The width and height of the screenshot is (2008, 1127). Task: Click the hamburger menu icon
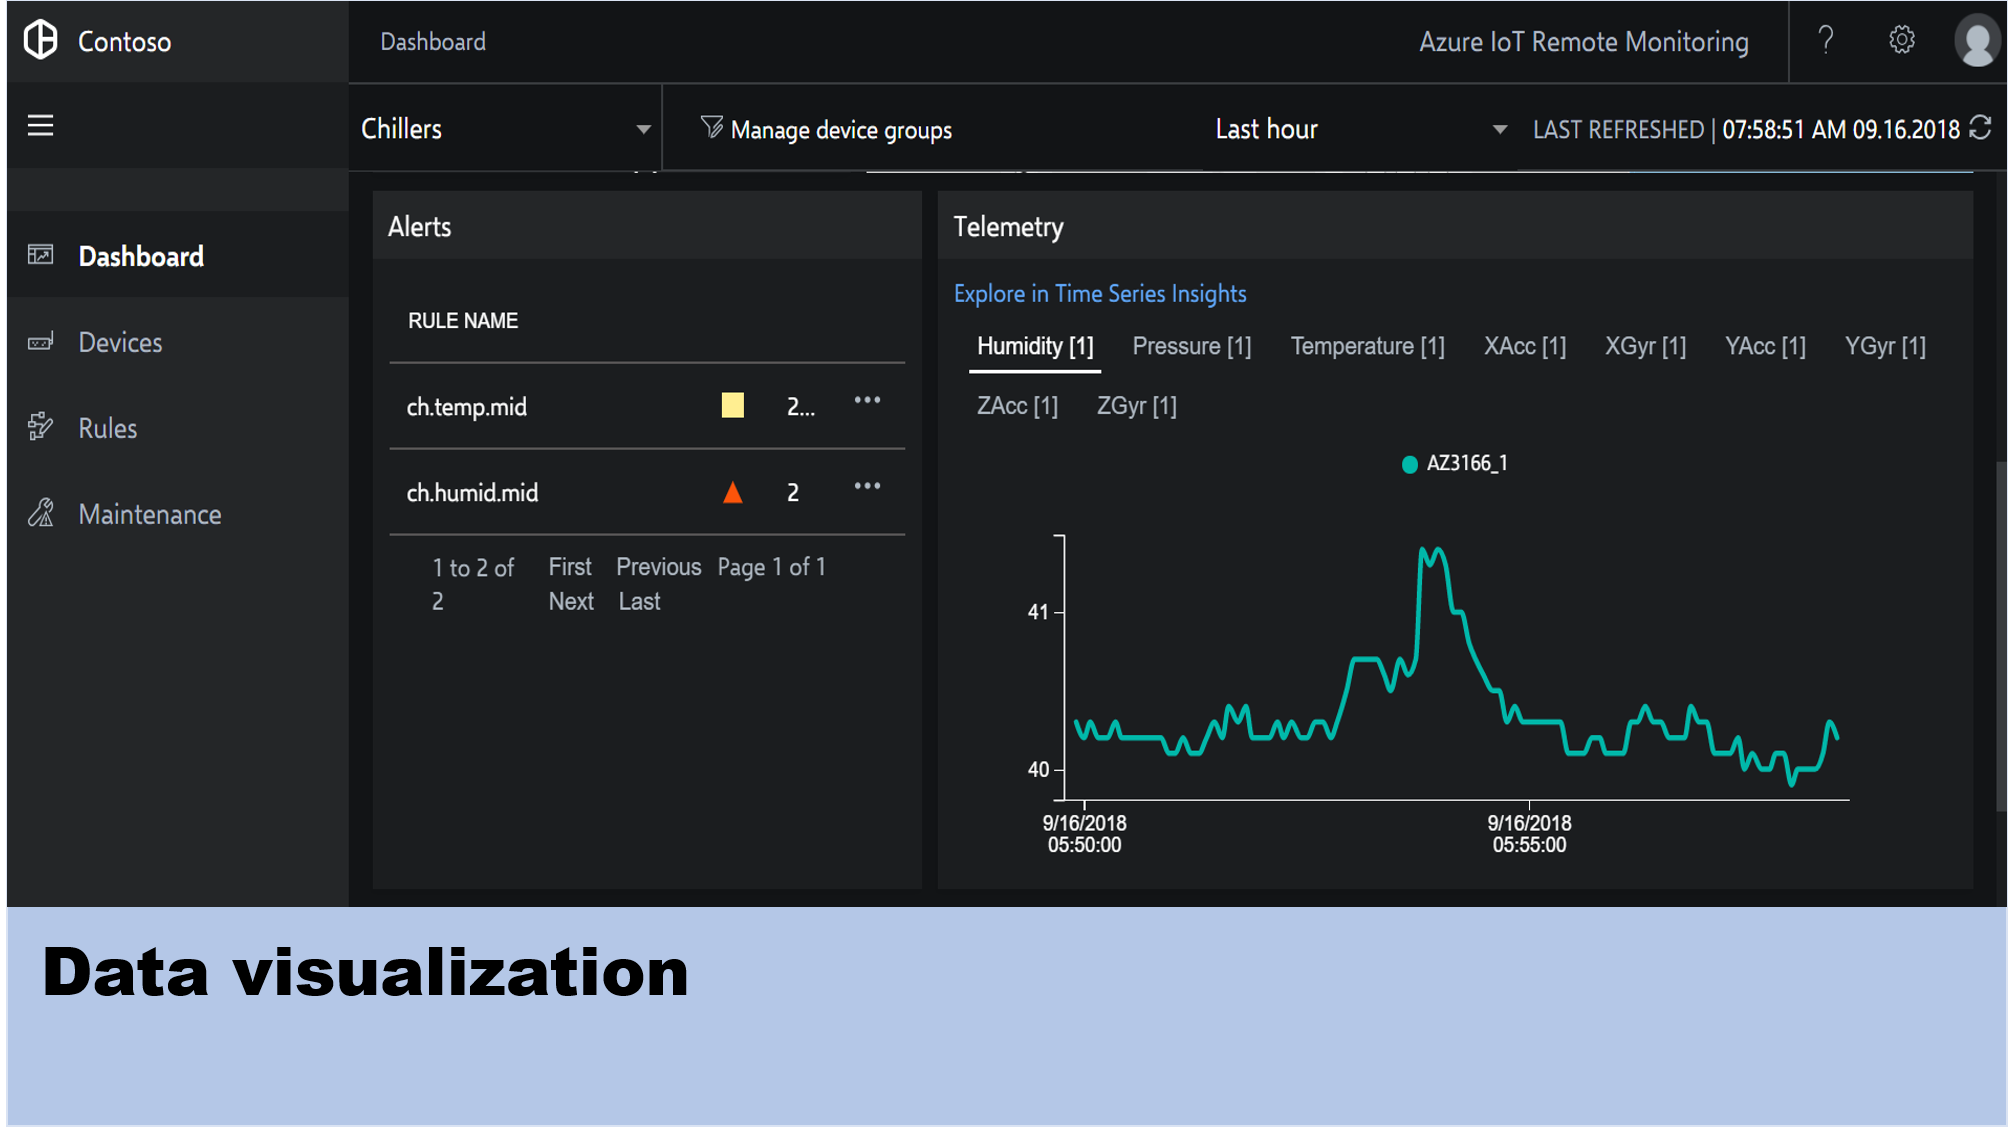tap(40, 126)
